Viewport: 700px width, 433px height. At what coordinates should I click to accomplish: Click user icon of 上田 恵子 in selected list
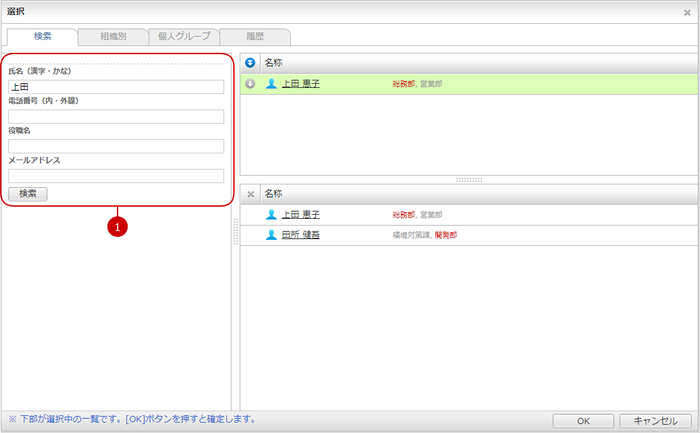point(271,215)
